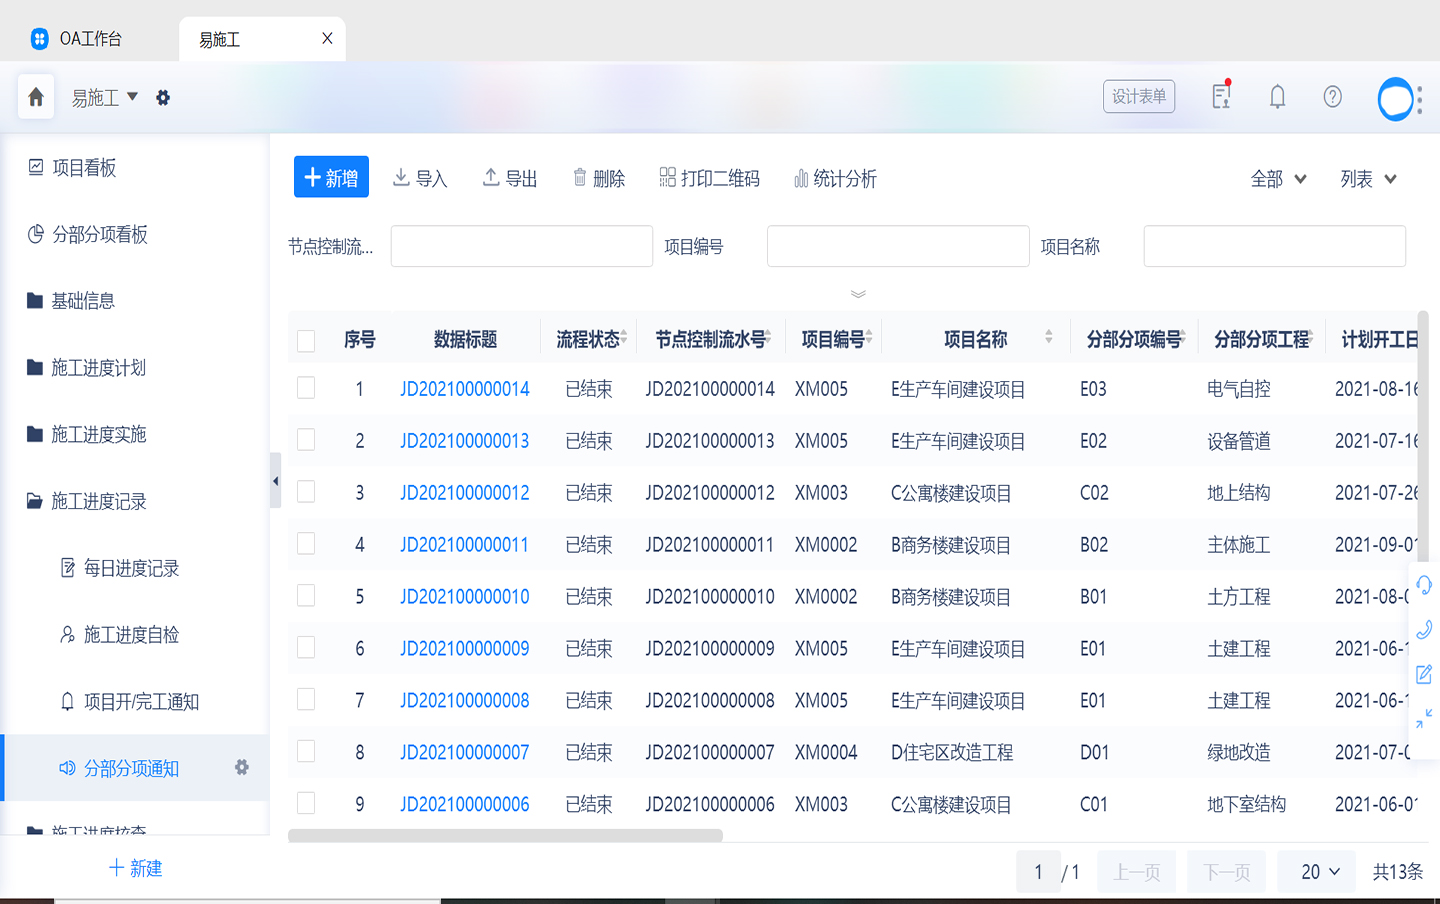Viewport: 1440px width, 904px height.
Task: Click the 节点控制流水号 search input field
Action: [522, 246]
